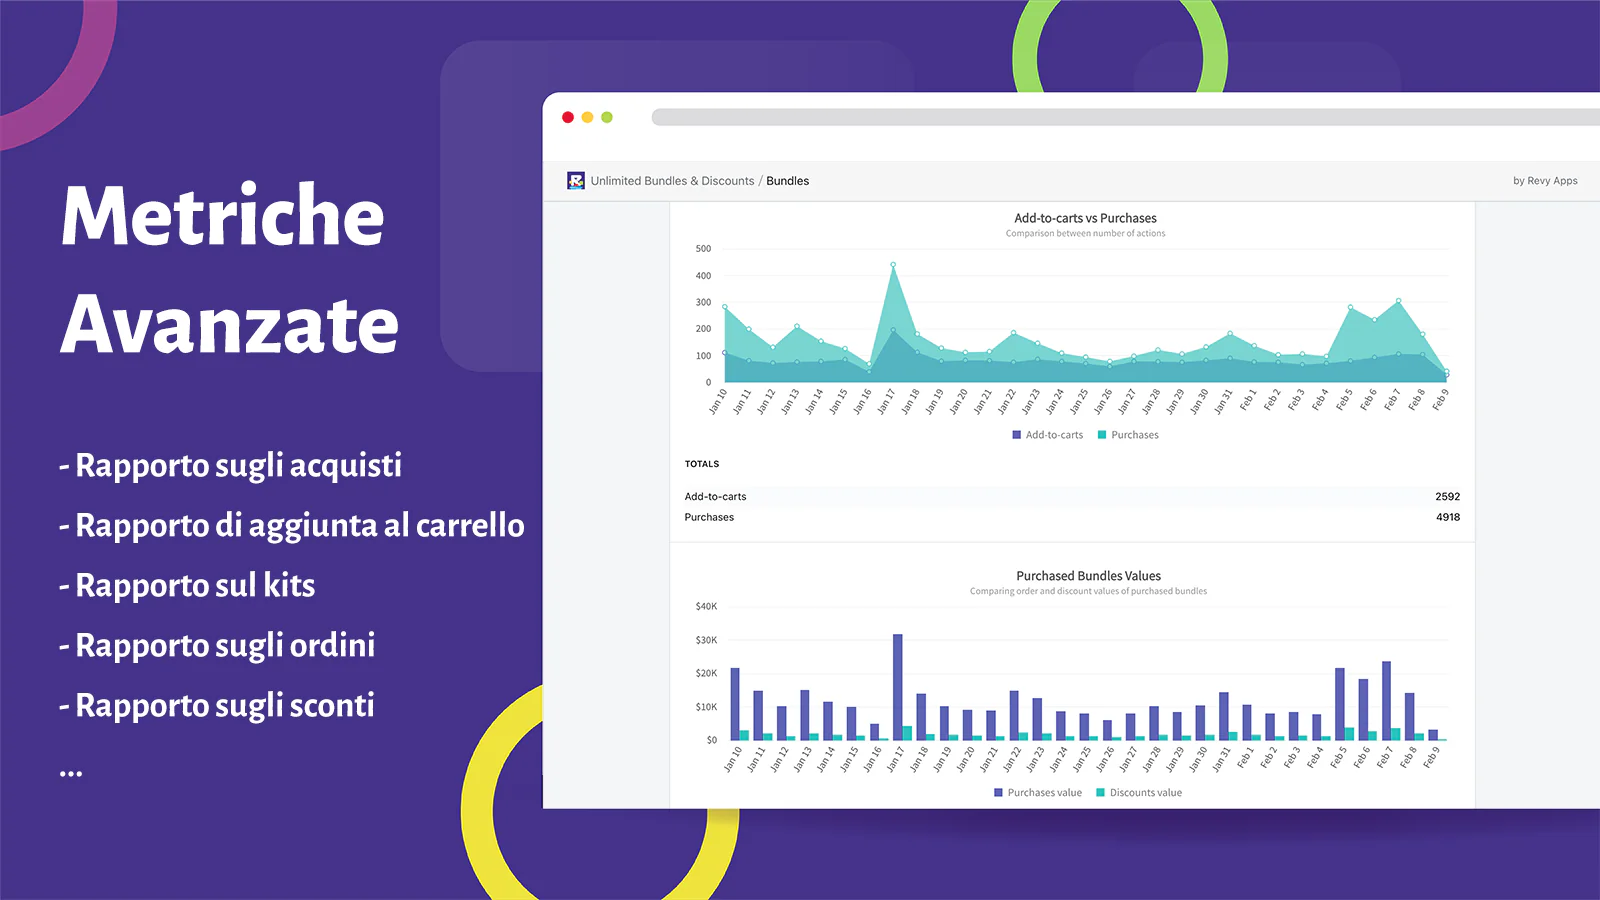
Task: Click the Feb 7 purchases value bar
Action: (1386, 700)
